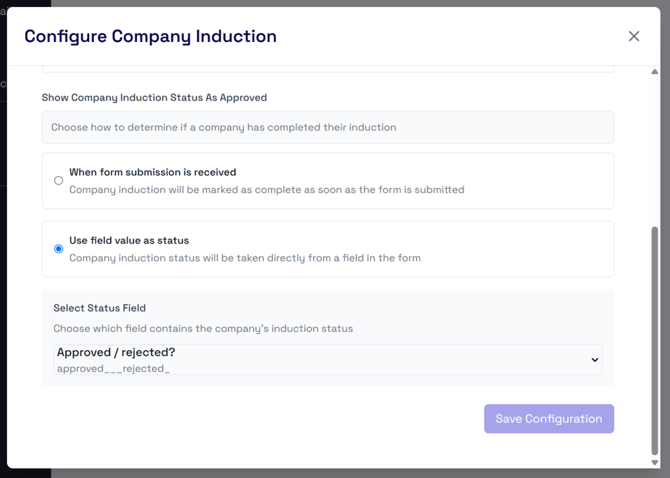Click 'Show Company Induction Status As Approved' label
Image resolution: width=670 pixels, height=478 pixels.
154,98
